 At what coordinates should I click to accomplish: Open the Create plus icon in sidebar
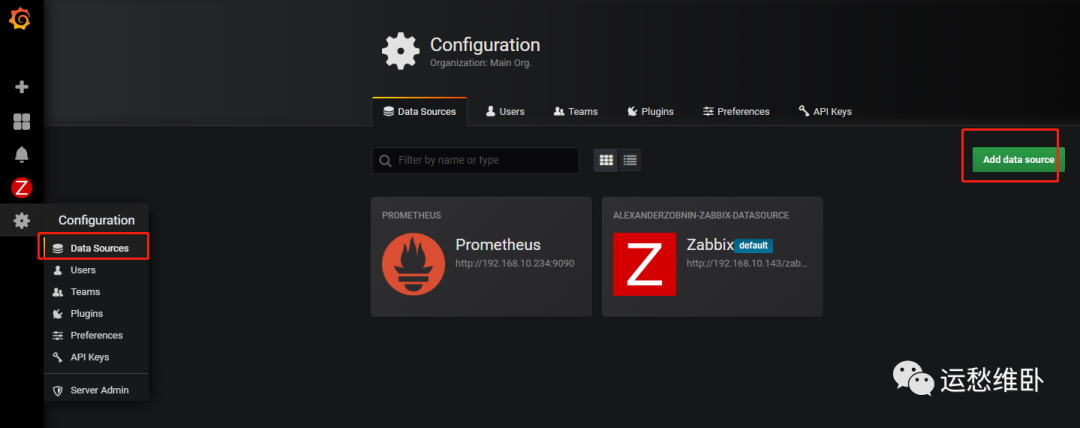pos(21,87)
